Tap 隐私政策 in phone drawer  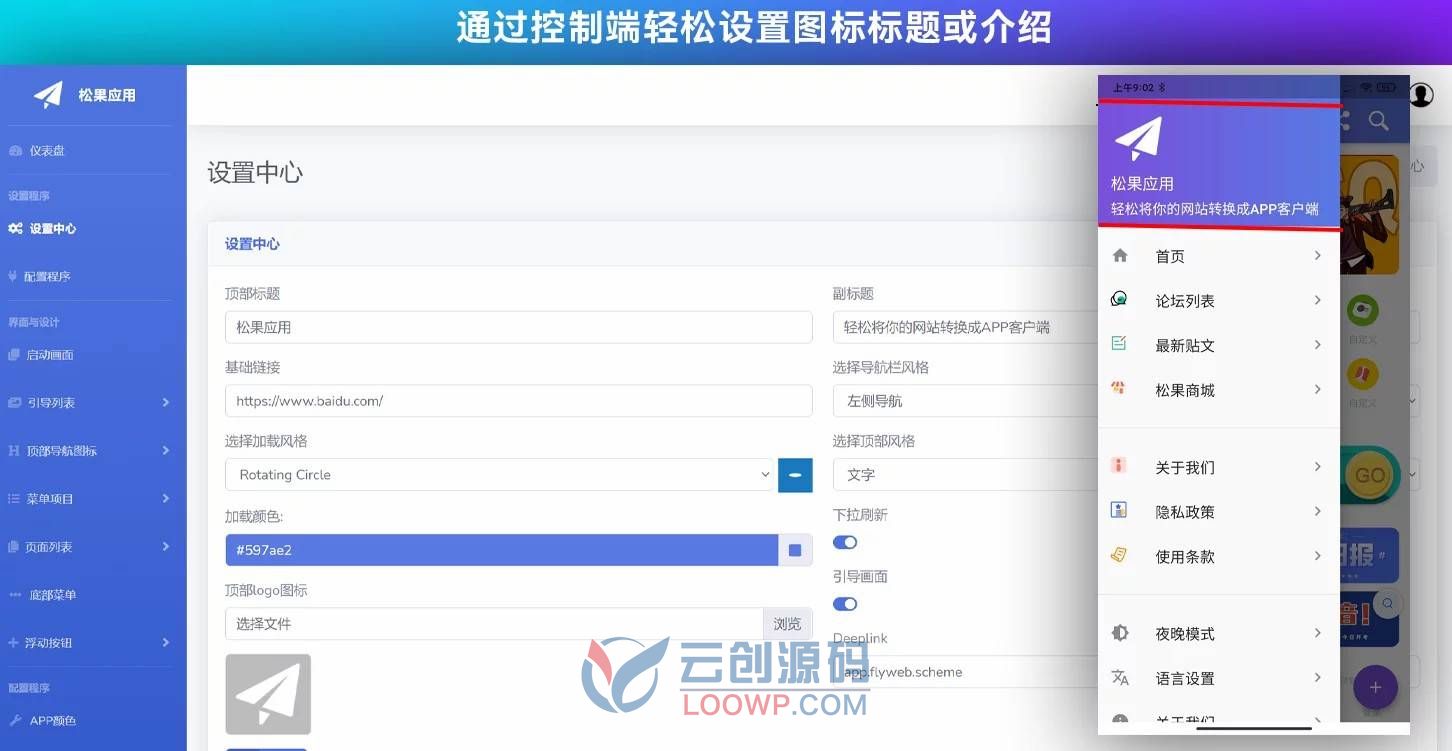(x=1185, y=512)
